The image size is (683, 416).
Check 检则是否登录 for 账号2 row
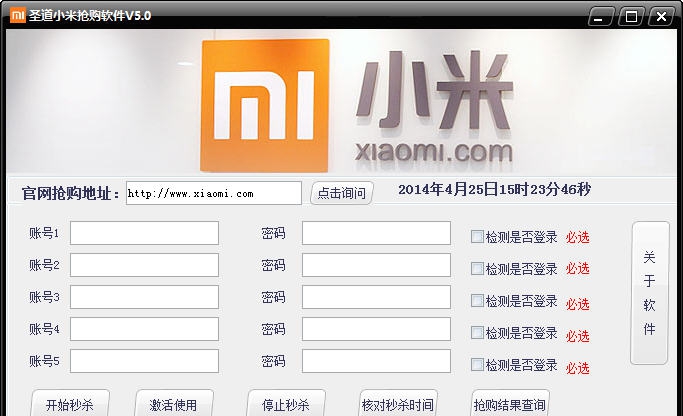(x=477, y=268)
